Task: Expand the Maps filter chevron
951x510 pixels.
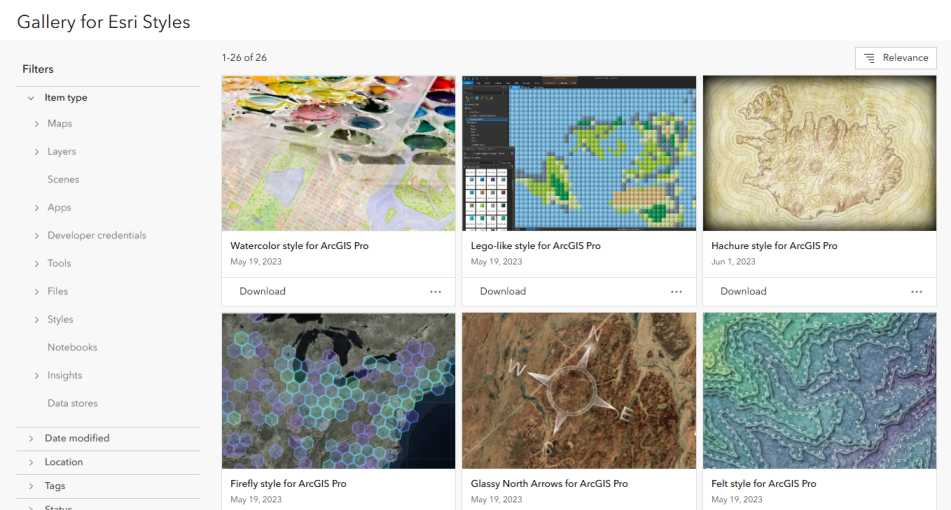Action: 37,124
